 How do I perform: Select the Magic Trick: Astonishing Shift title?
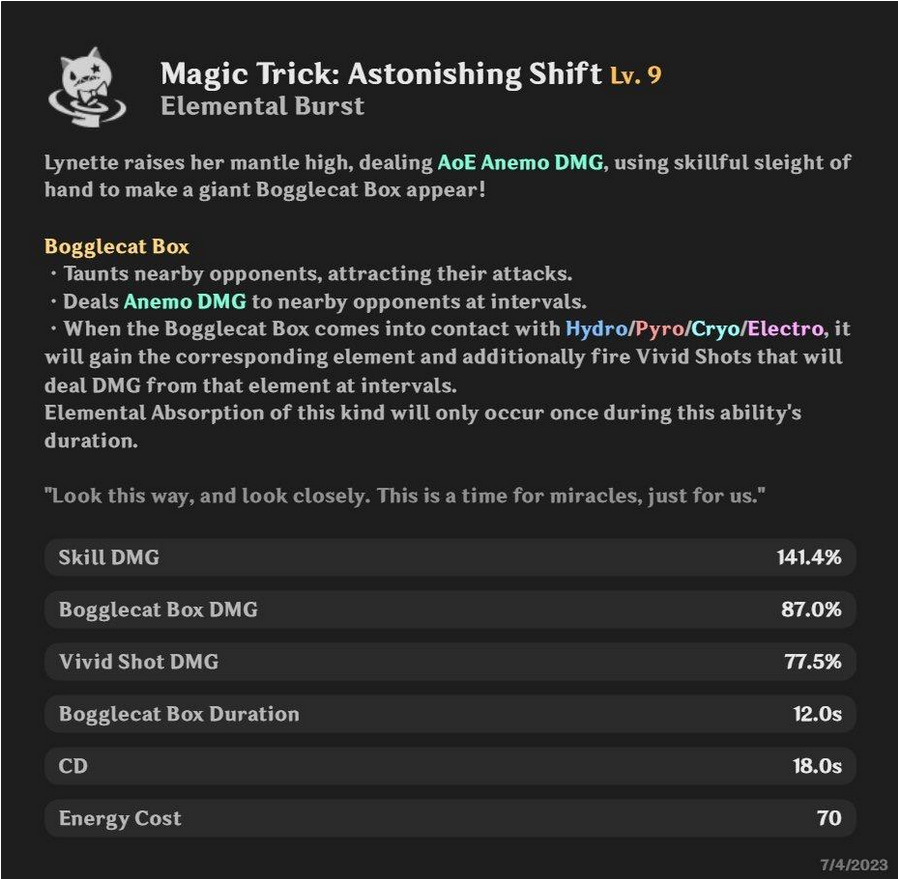381,74
